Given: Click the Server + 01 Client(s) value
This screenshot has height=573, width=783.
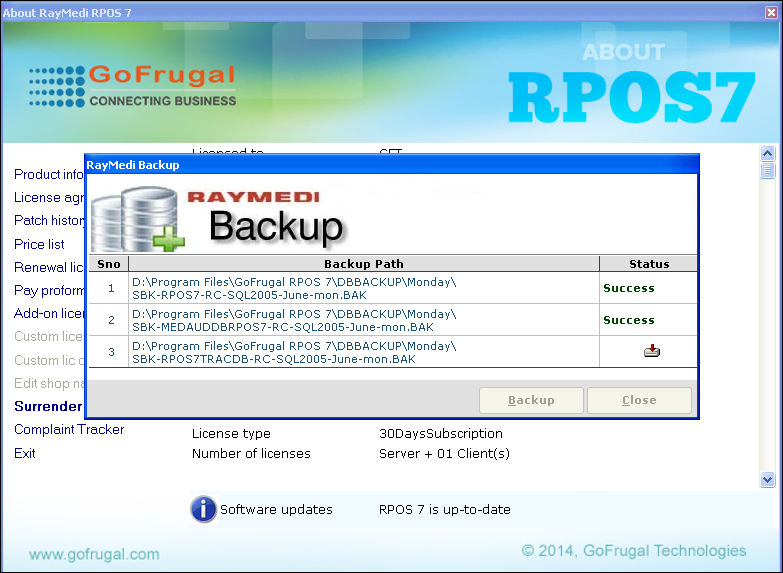Looking at the screenshot, I should [444, 454].
